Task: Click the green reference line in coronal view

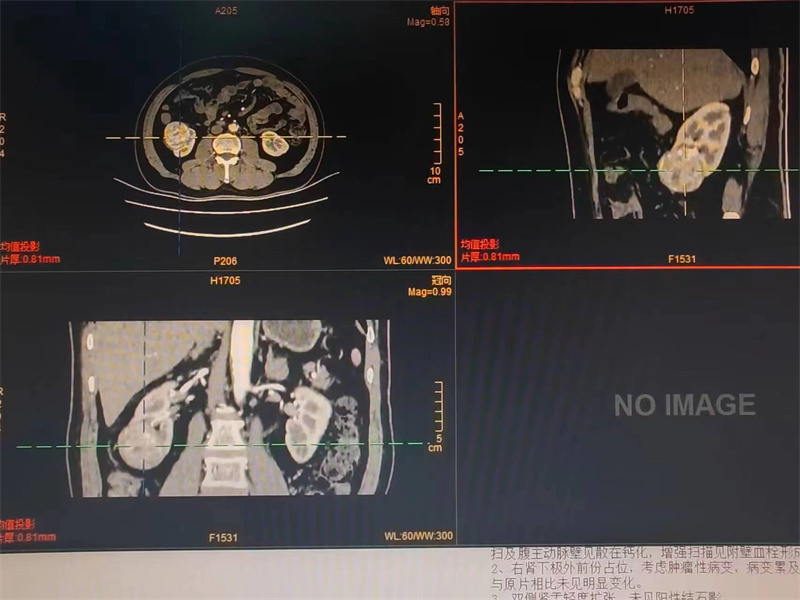Action: coord(219,445)
